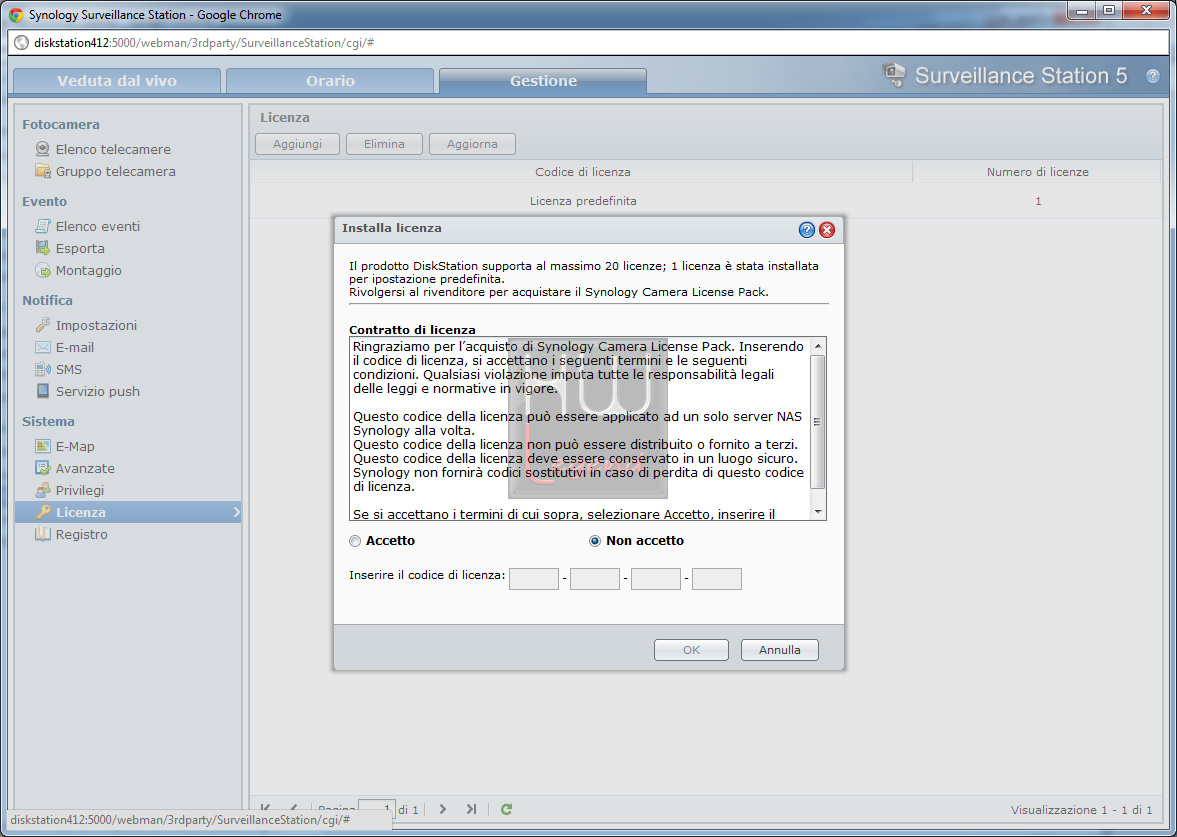Click the Numero di licenze column header
Screen dimensions: 1177x837
(x=1037, y=172)
